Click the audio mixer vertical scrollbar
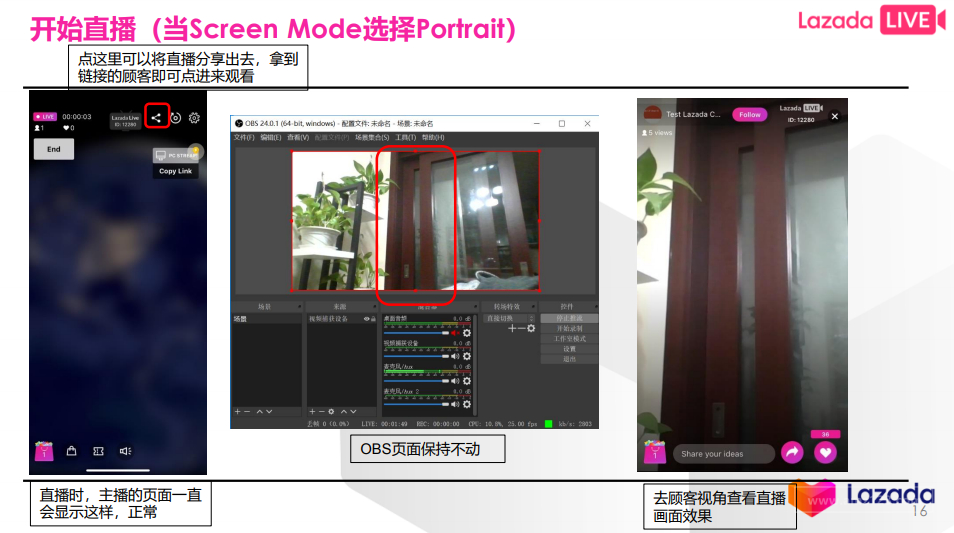 [x=475, y=364]
